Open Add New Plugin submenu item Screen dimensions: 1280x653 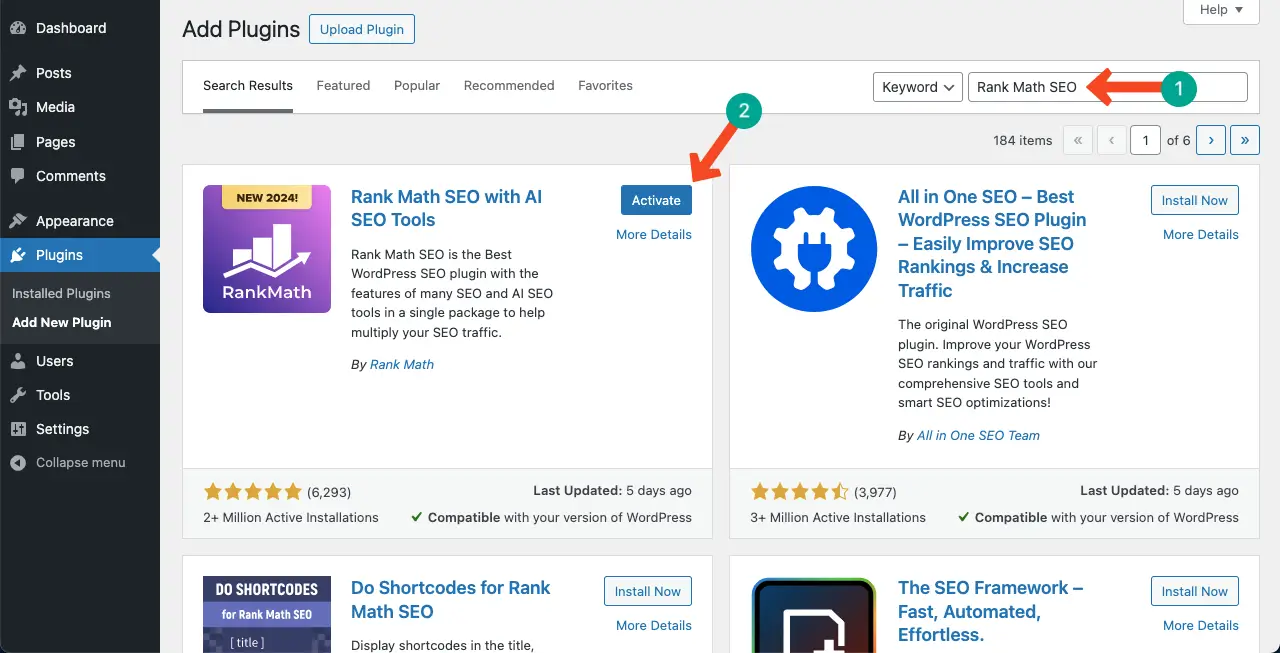tap(61, 322)
